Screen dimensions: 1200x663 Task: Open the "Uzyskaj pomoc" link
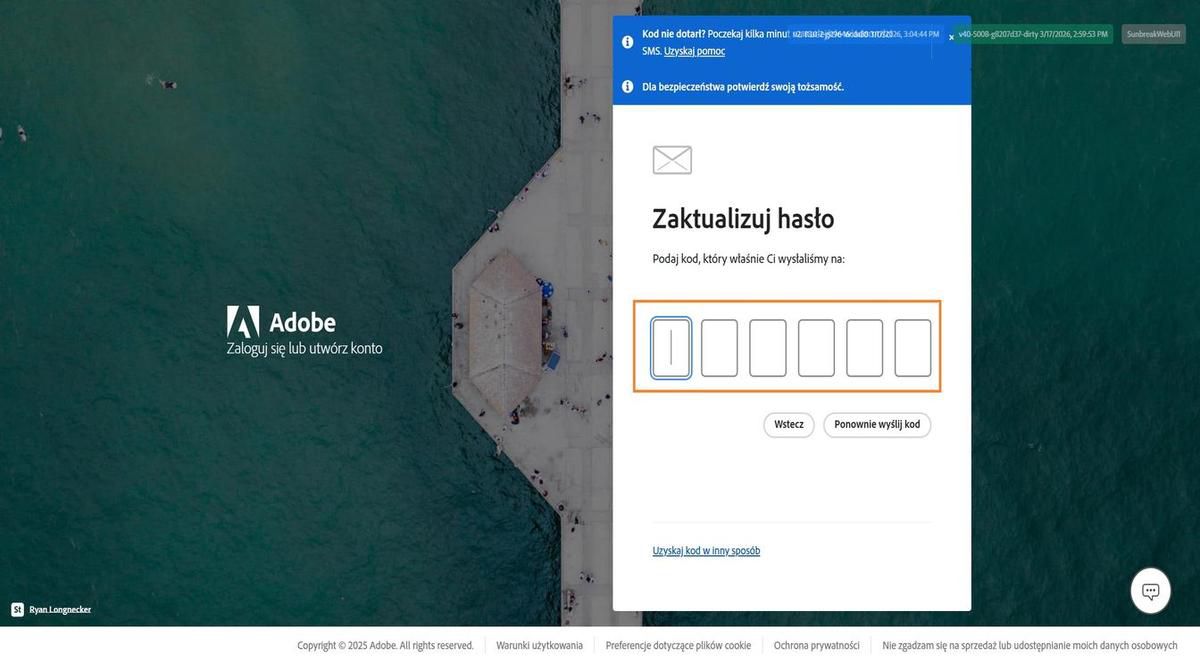(x=694, y=50)
